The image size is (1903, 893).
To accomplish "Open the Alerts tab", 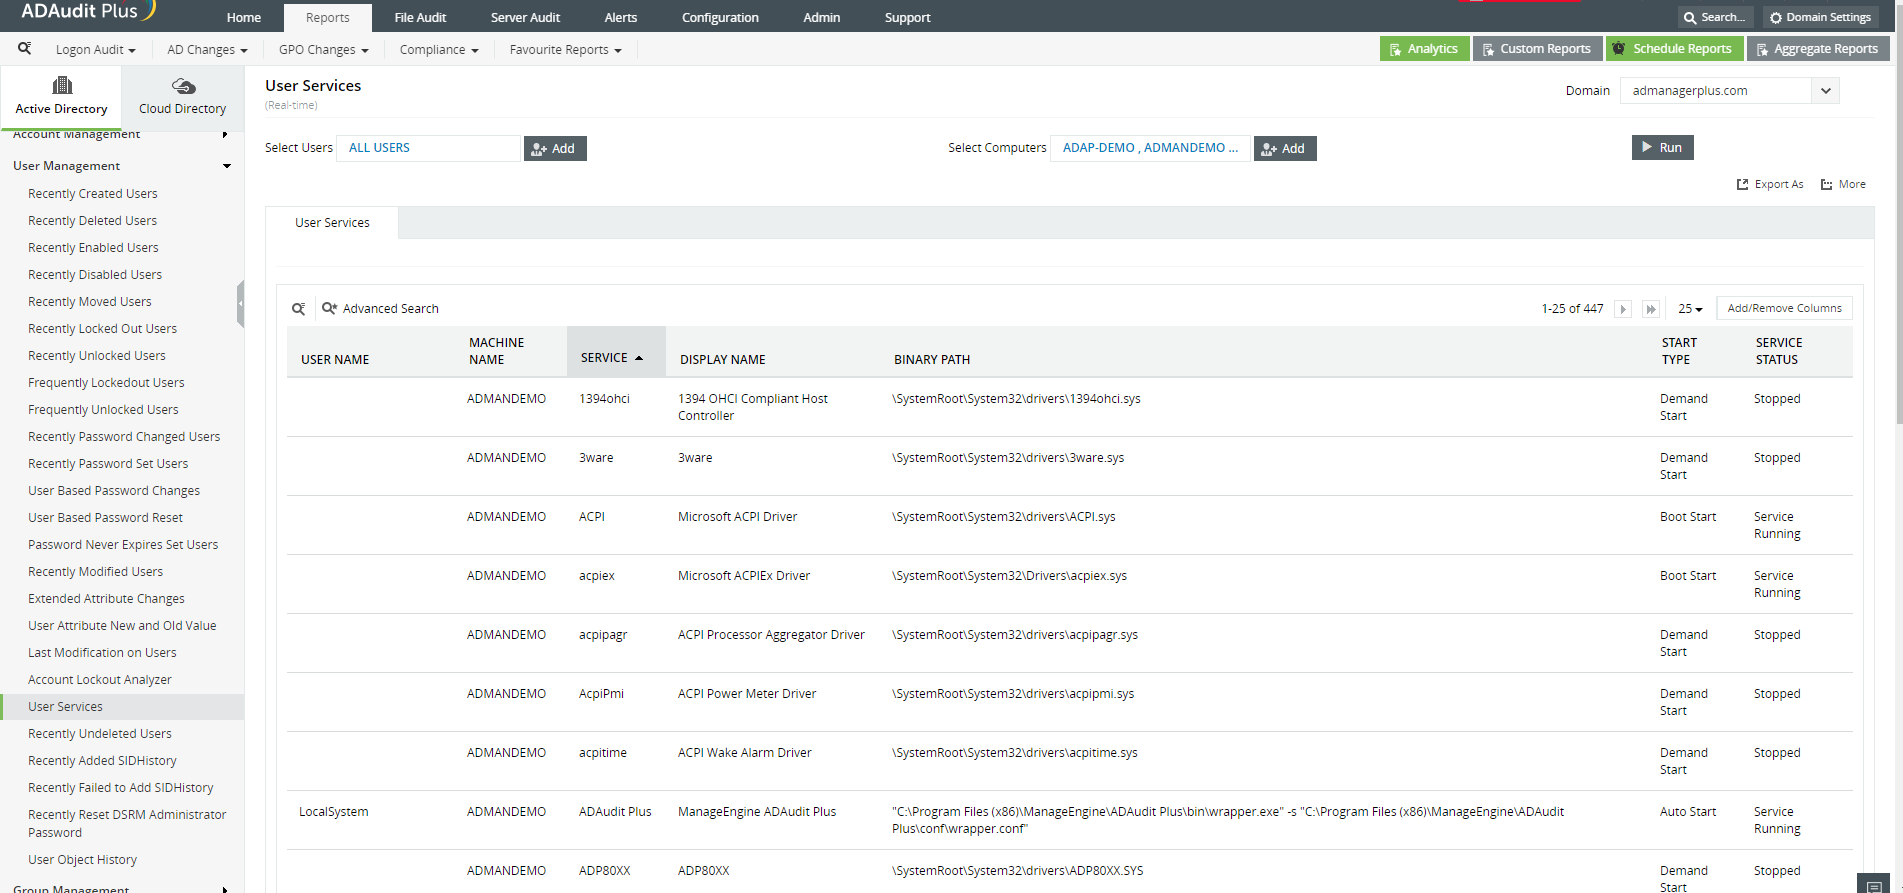I will [x=620, y=18].
